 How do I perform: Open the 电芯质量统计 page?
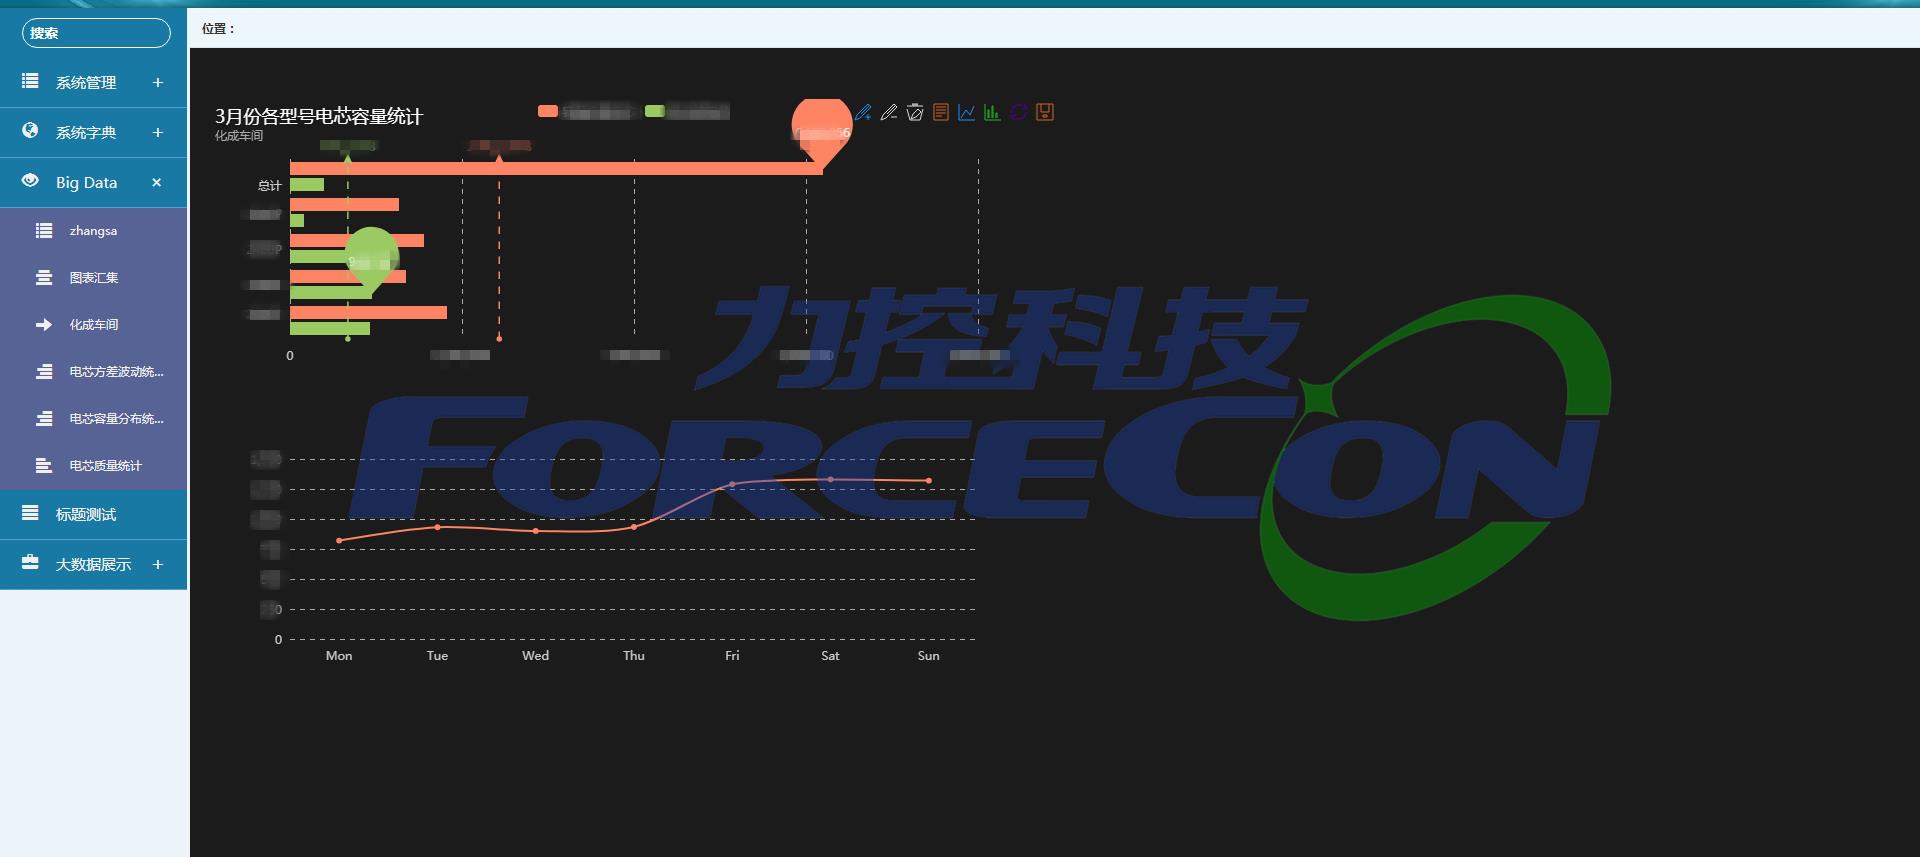[x=105, y=466]
